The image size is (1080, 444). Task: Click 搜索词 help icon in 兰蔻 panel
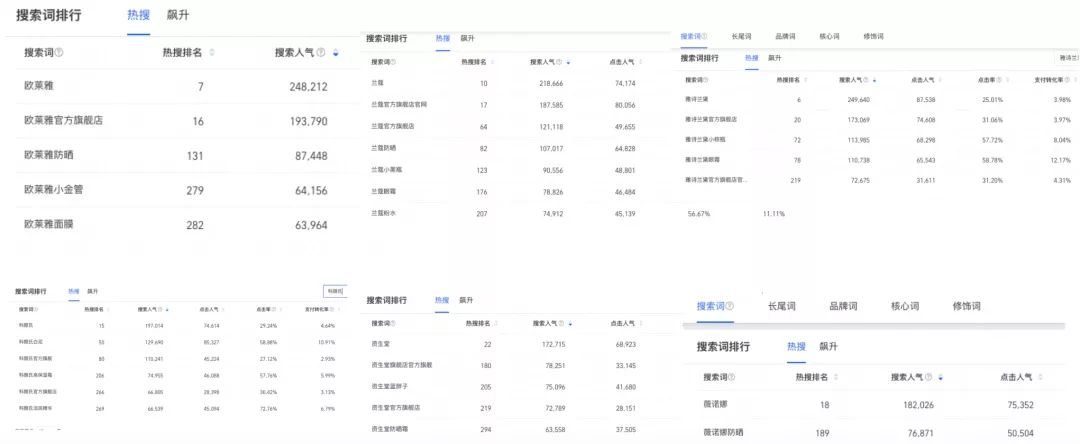pos(393,62)
